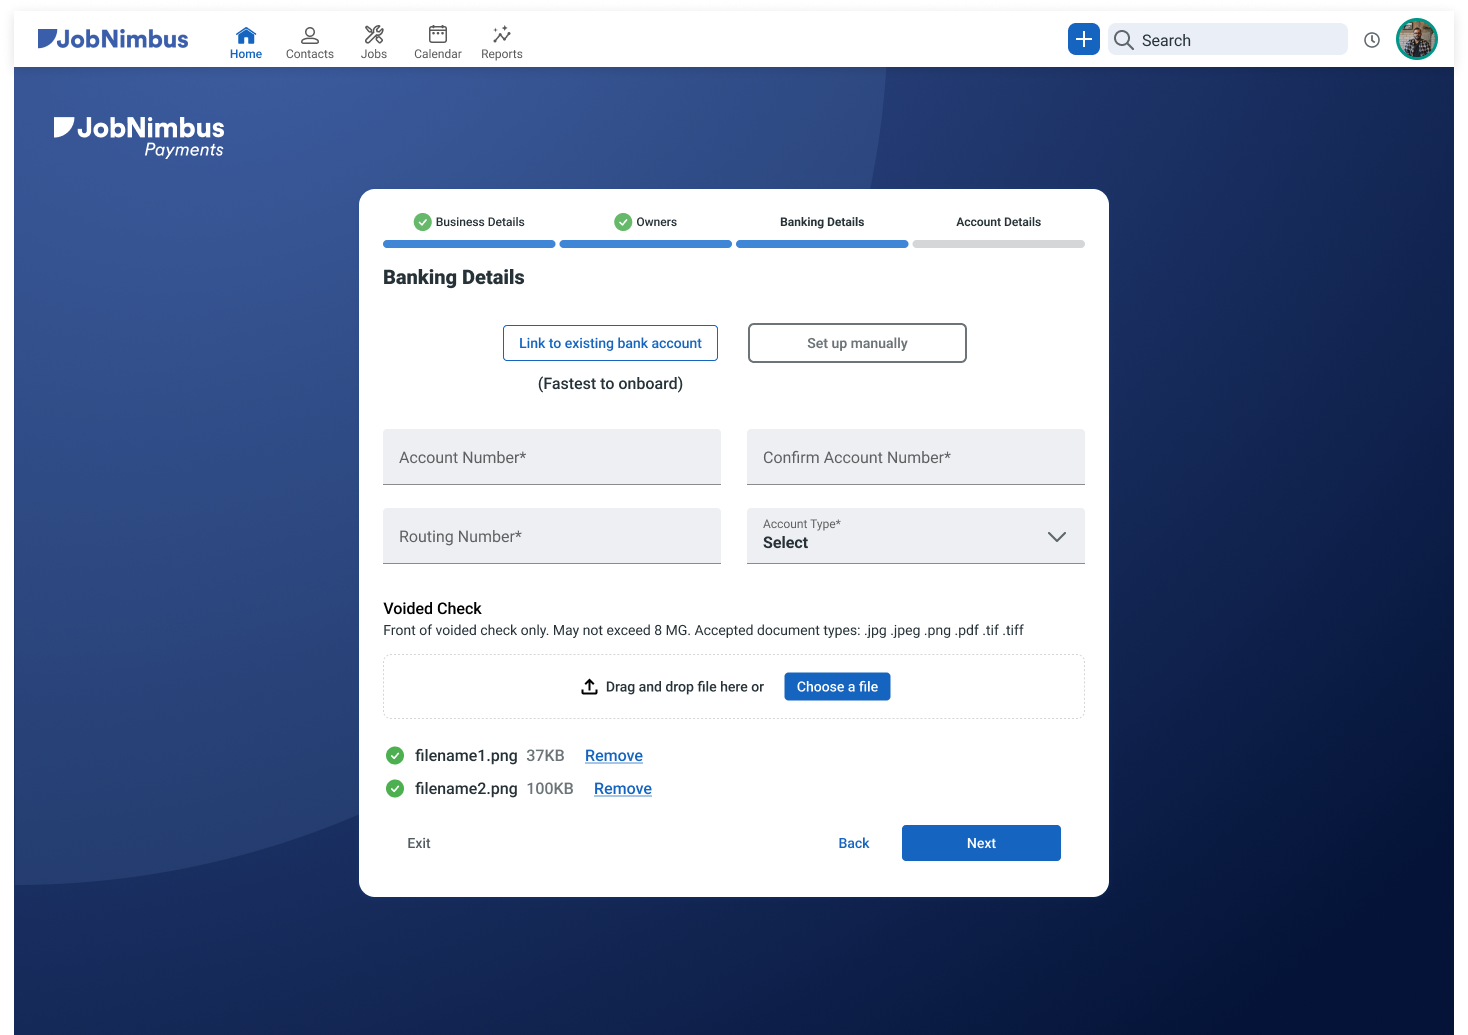1468x1035 pixels.
Task: Focus the Confirm Account Number field
Action: tap(916, 457)
